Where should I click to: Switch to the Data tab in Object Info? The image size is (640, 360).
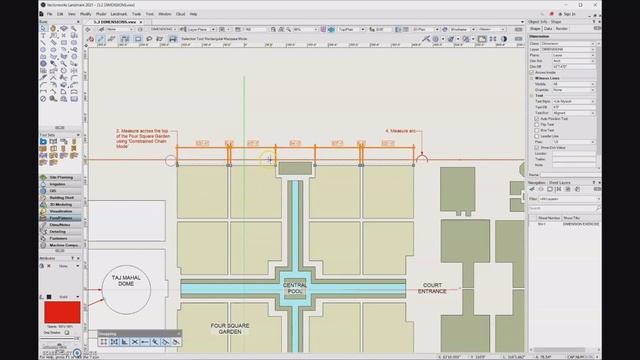tap(548, 29)
